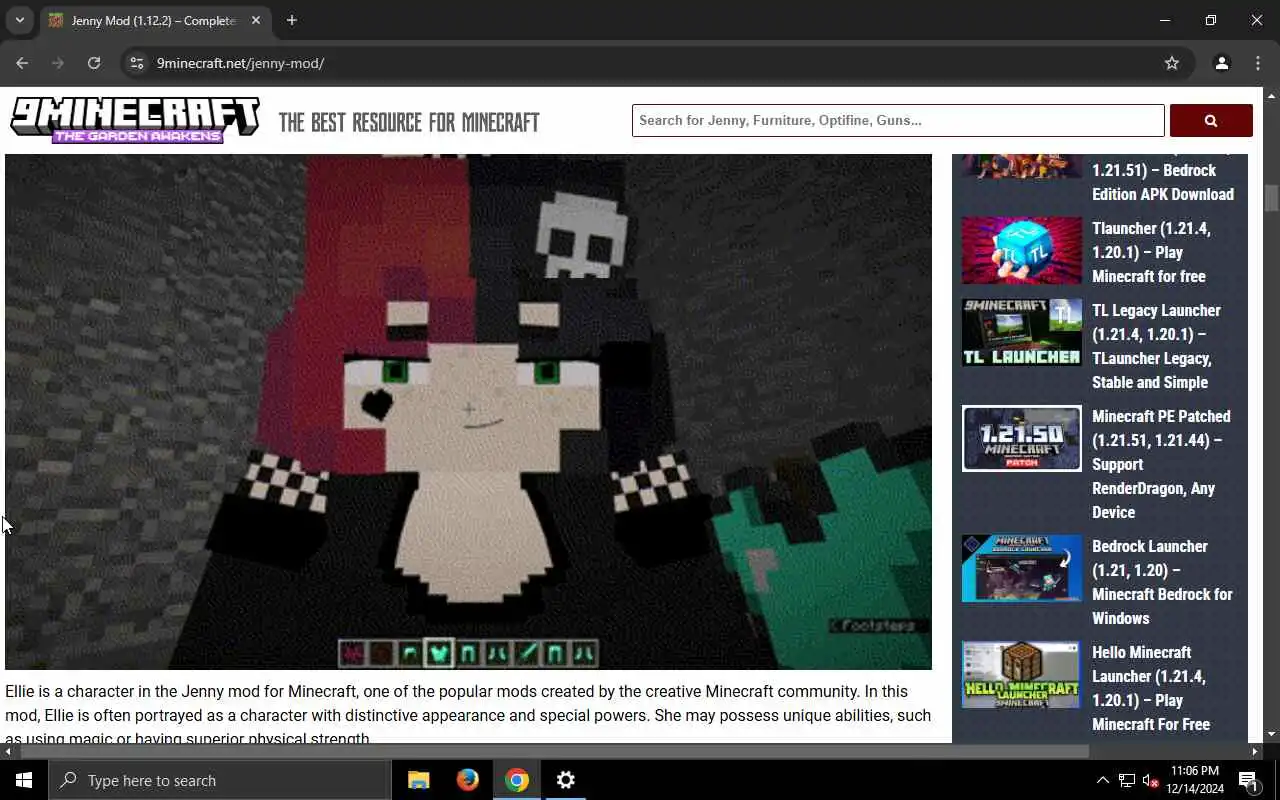This screenshot has width=1280, height=800.
Task: Open the clock showing 11:06 PM
Action: point(1194,780)
